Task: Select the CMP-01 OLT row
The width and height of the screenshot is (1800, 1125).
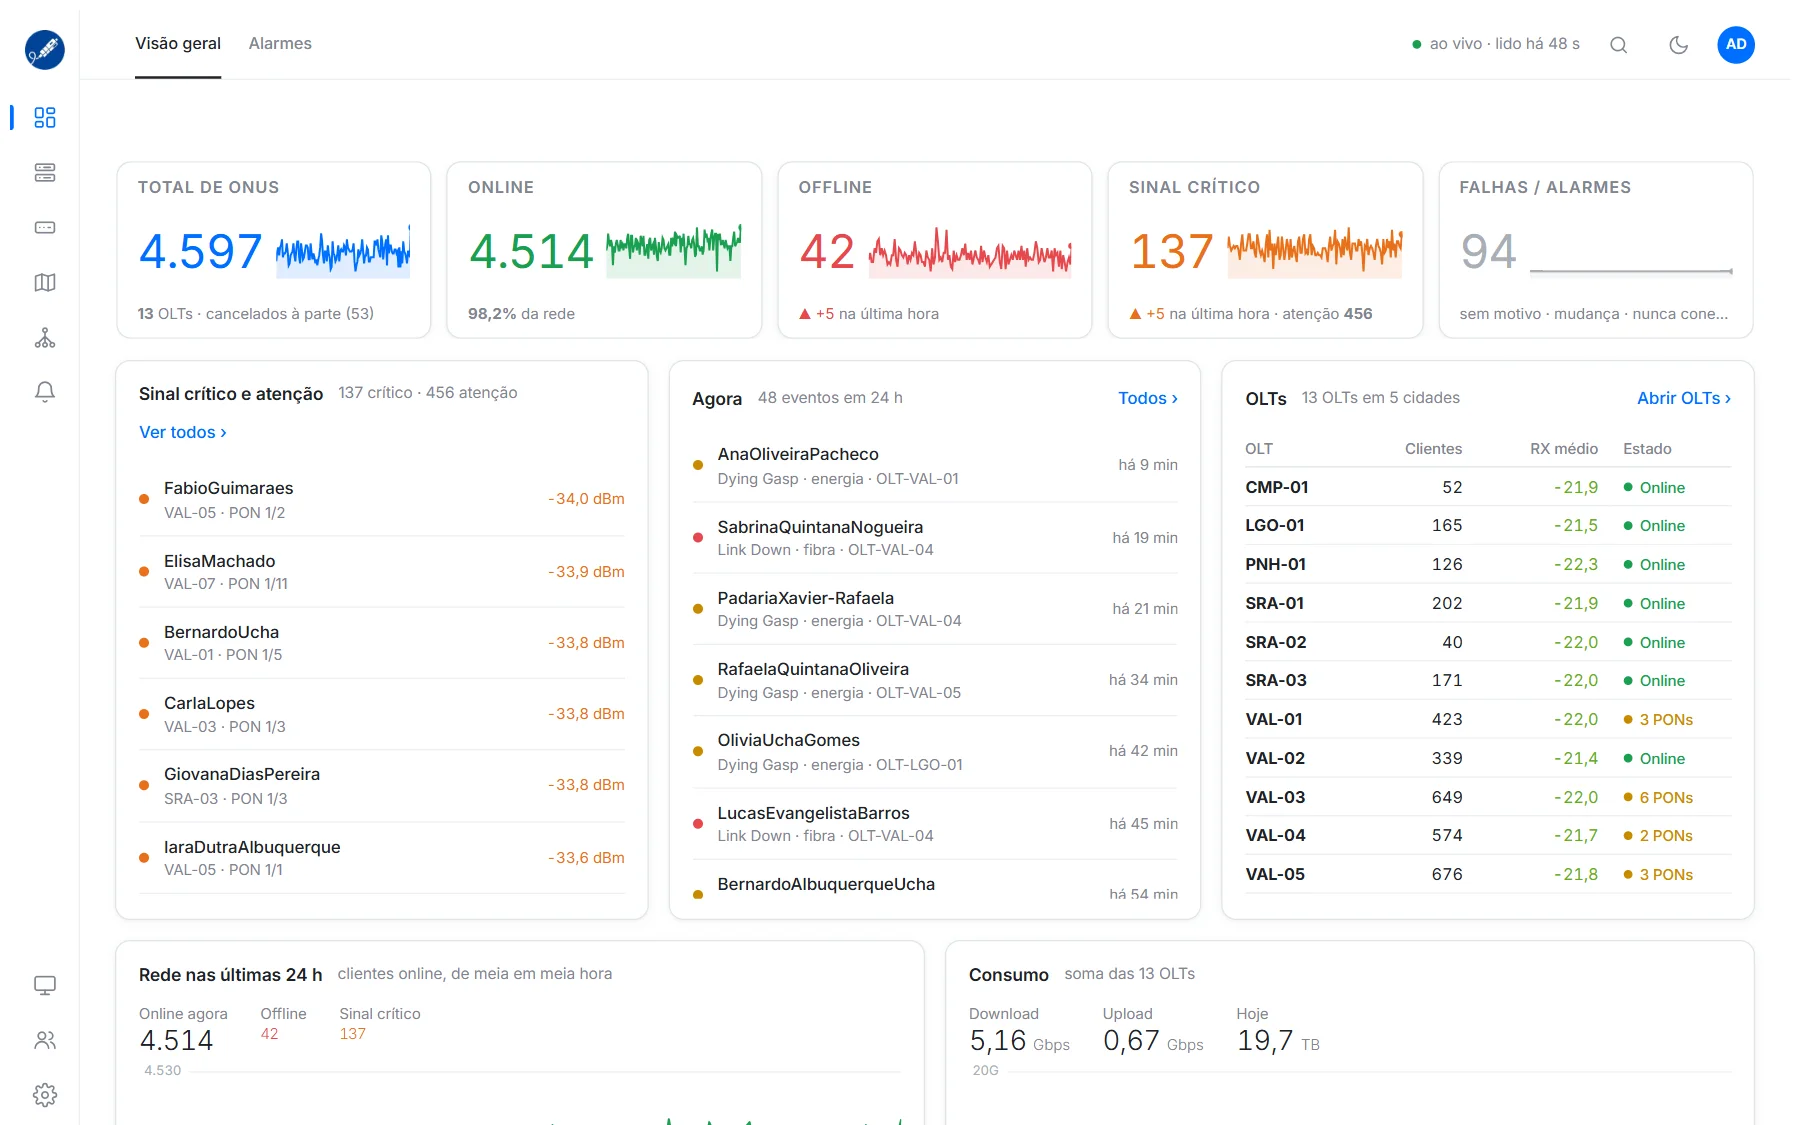Action: tap(1488, 487)
